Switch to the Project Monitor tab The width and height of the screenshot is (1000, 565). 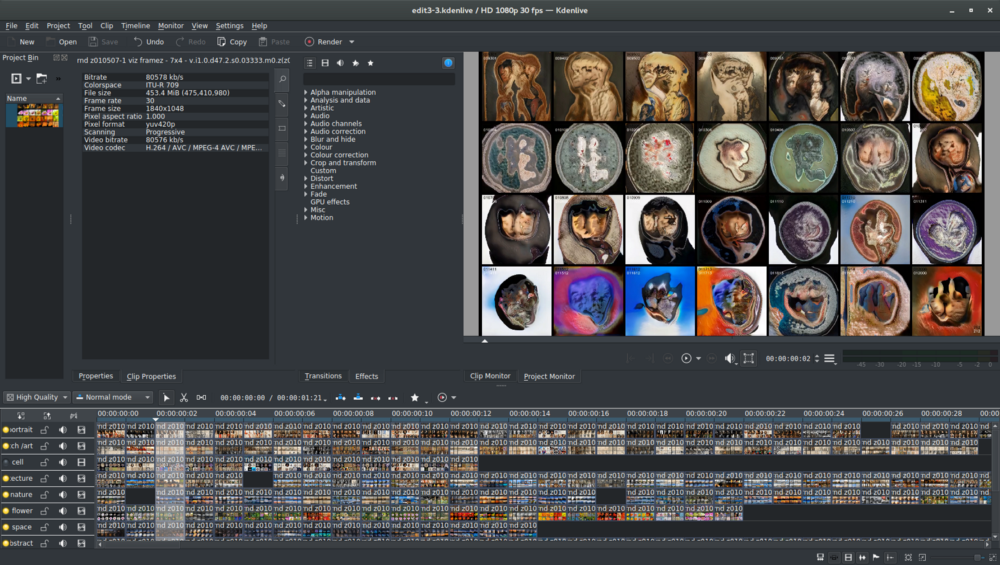[549, 376]
